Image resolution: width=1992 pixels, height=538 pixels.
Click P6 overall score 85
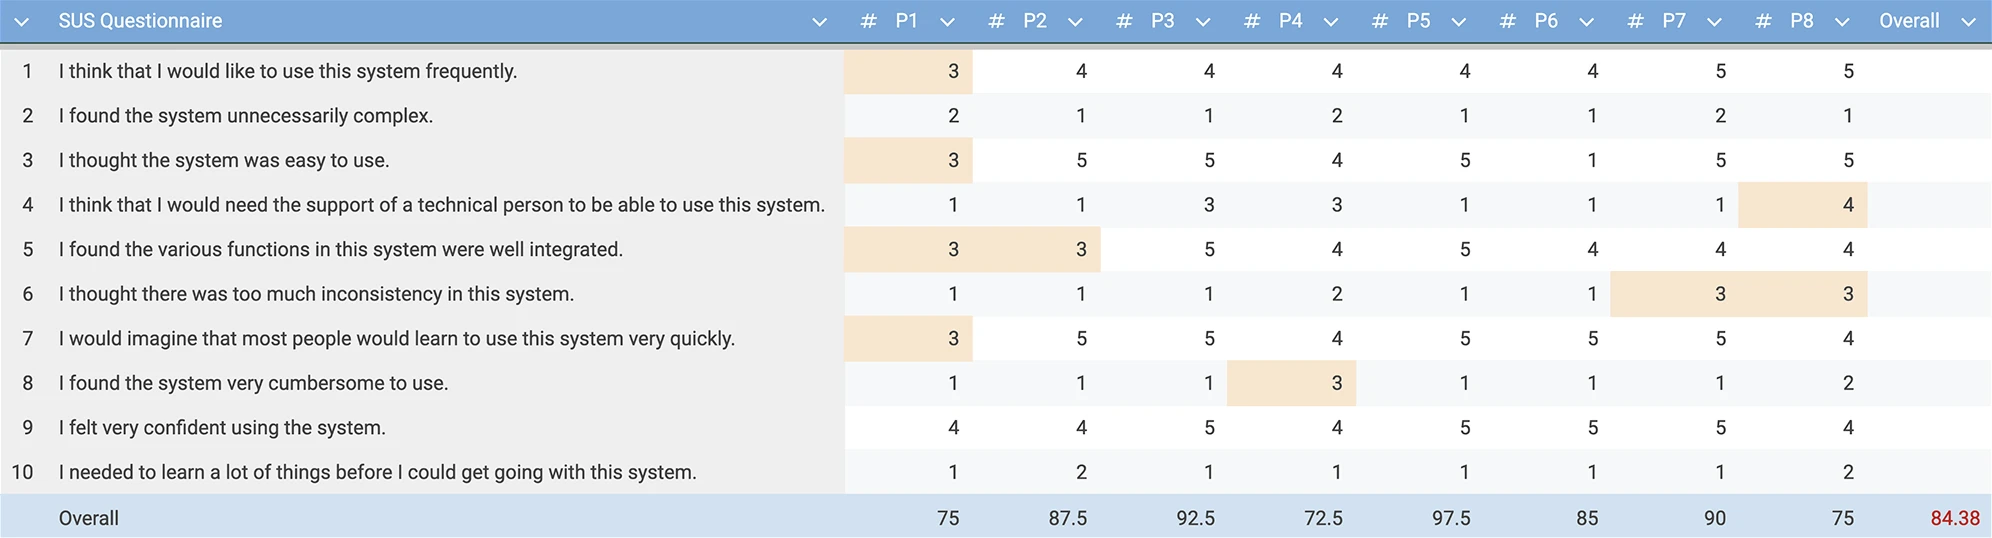point(1587,518)
